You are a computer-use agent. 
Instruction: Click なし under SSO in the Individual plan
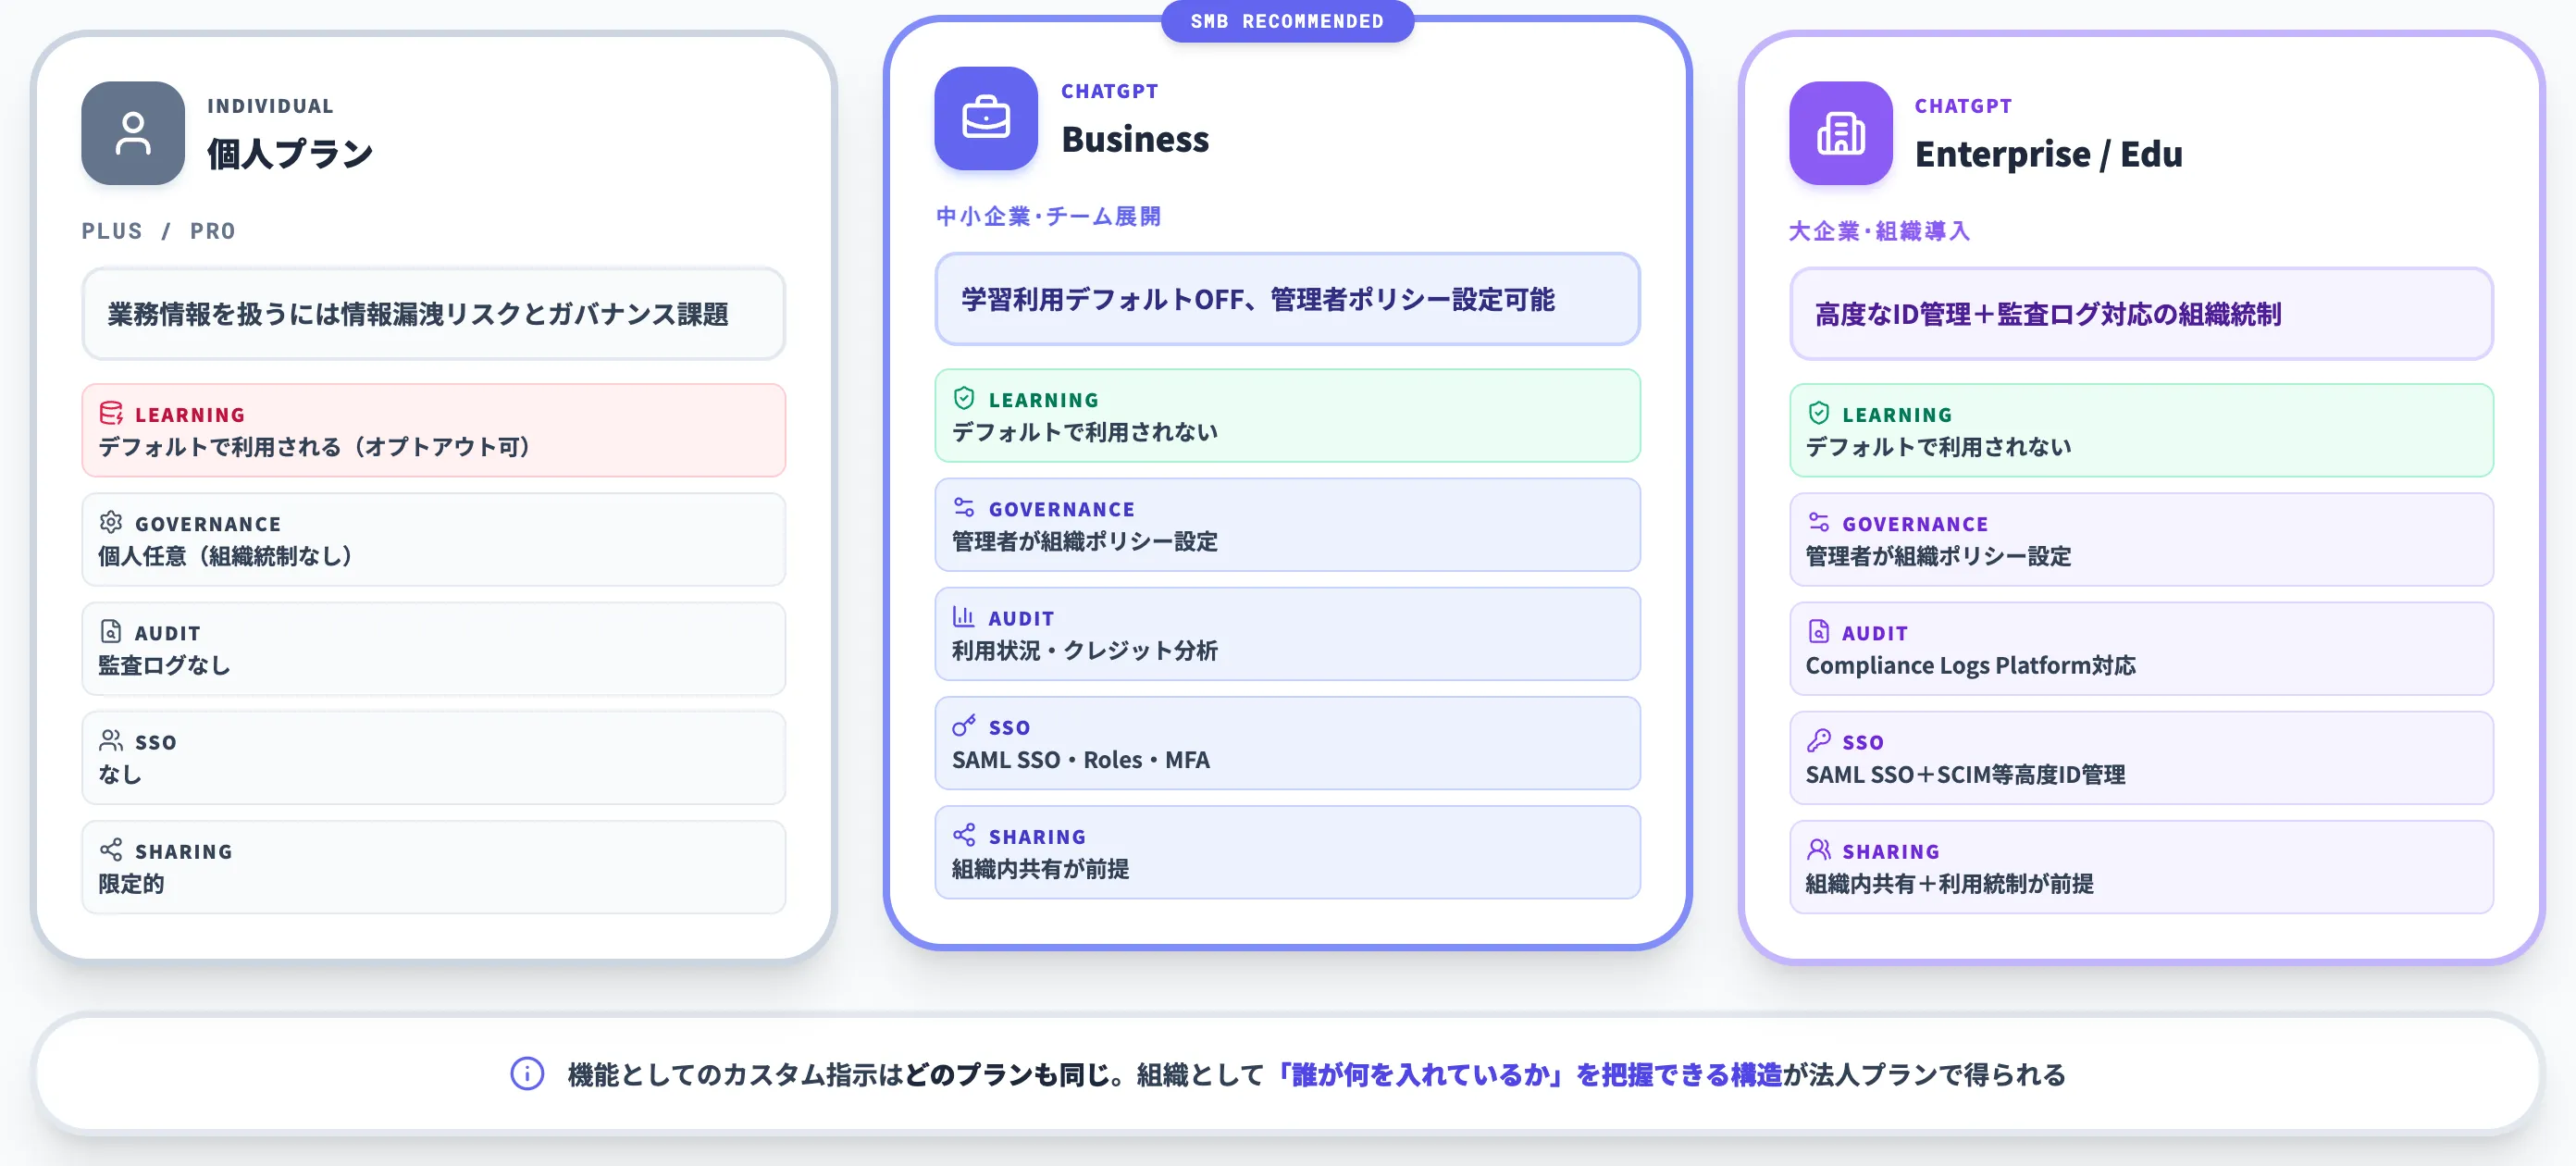pyautogui.click(x=119, y=774)
